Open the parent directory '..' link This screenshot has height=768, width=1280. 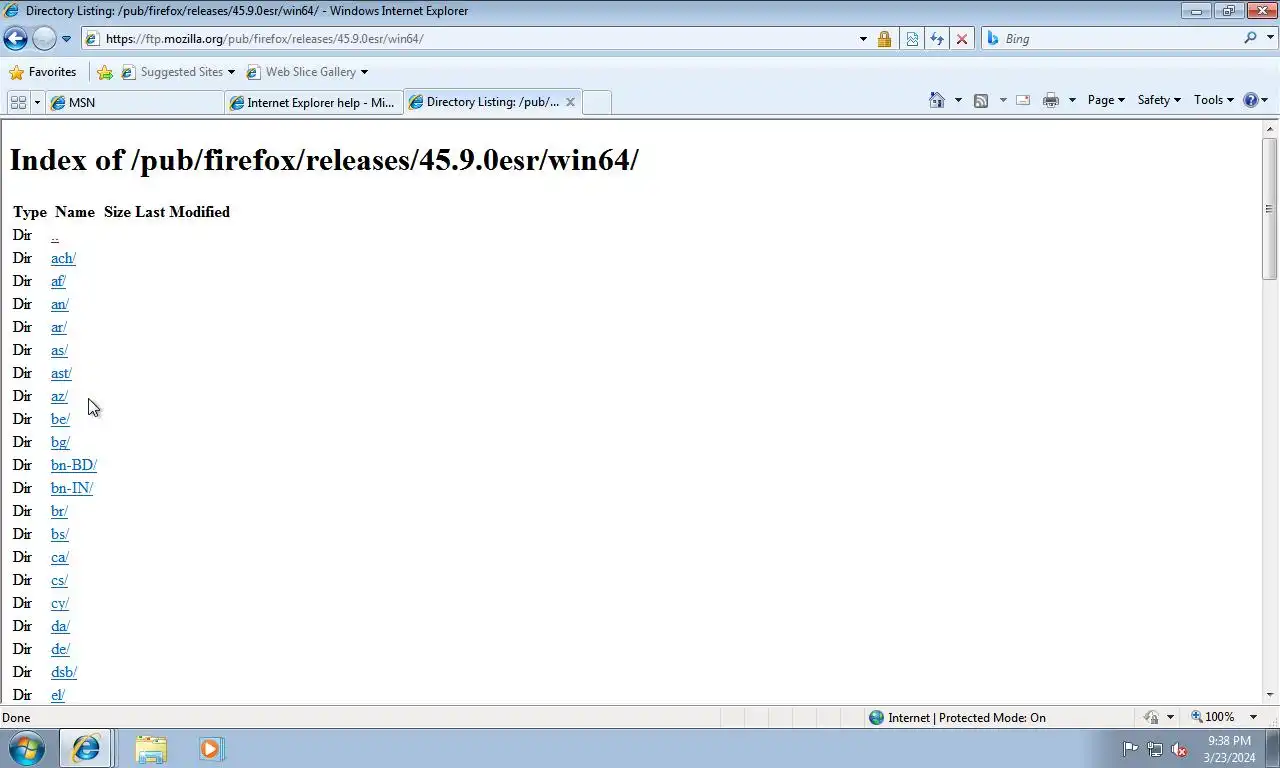[x=55, y=236]
